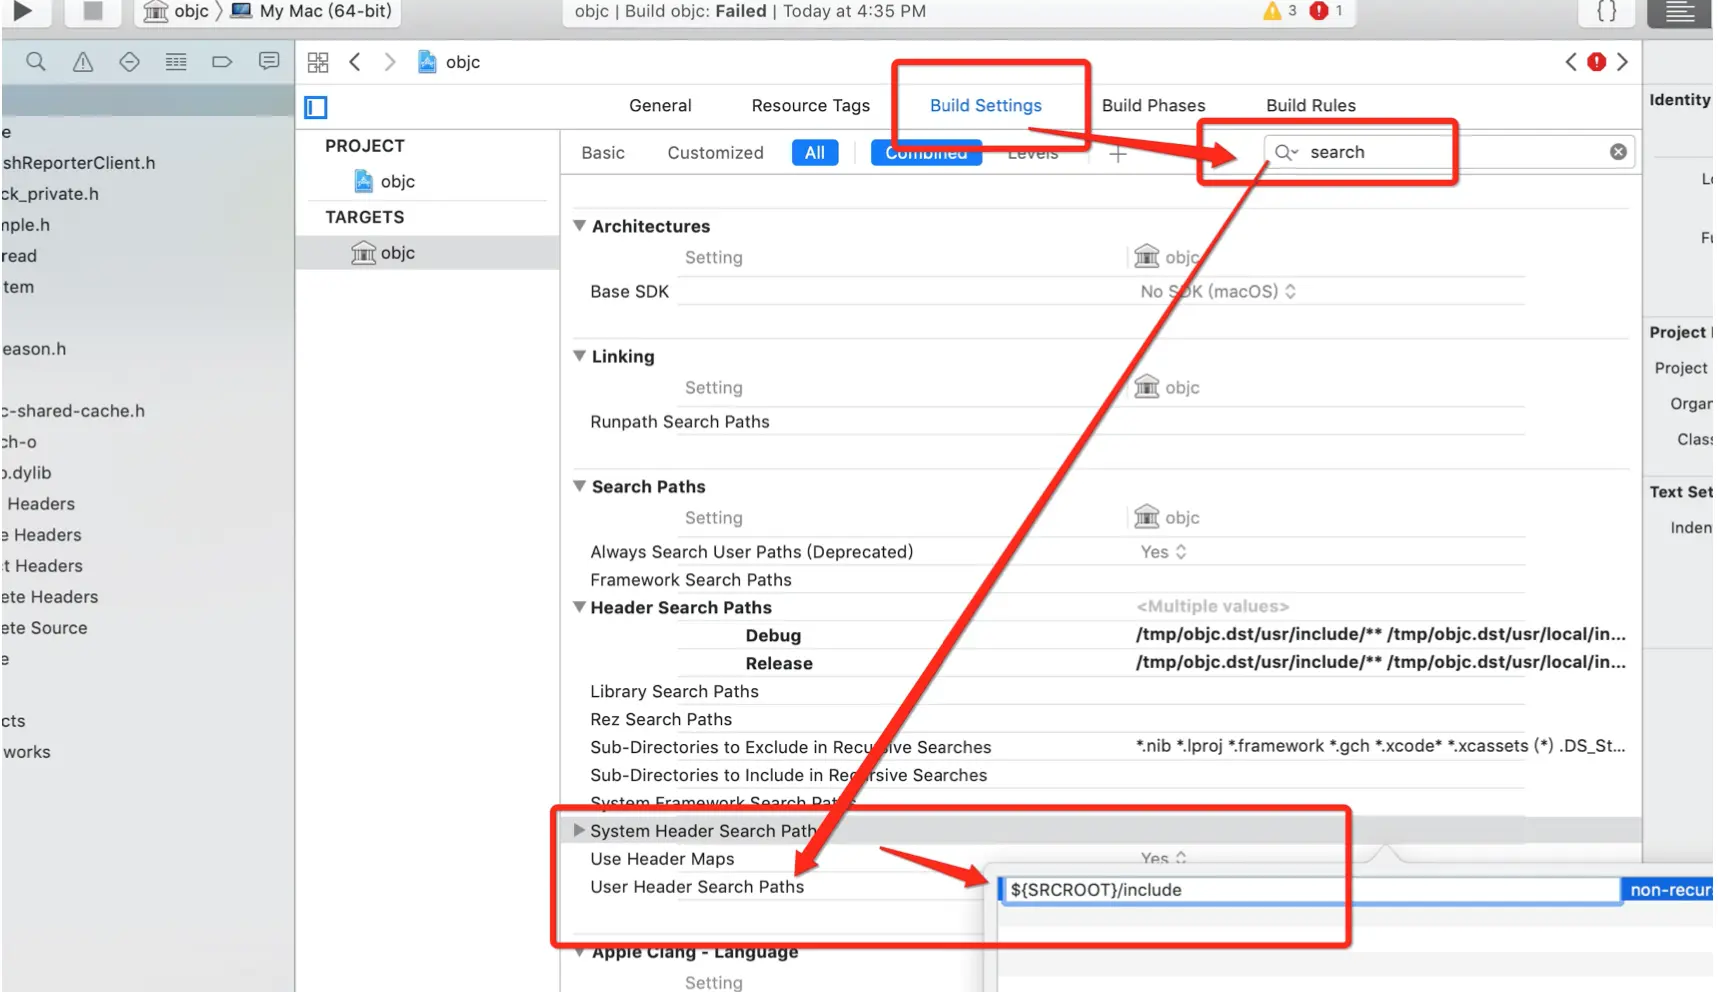Show Customized build settings
1718x992 pixels.
(x=715, y=153)
